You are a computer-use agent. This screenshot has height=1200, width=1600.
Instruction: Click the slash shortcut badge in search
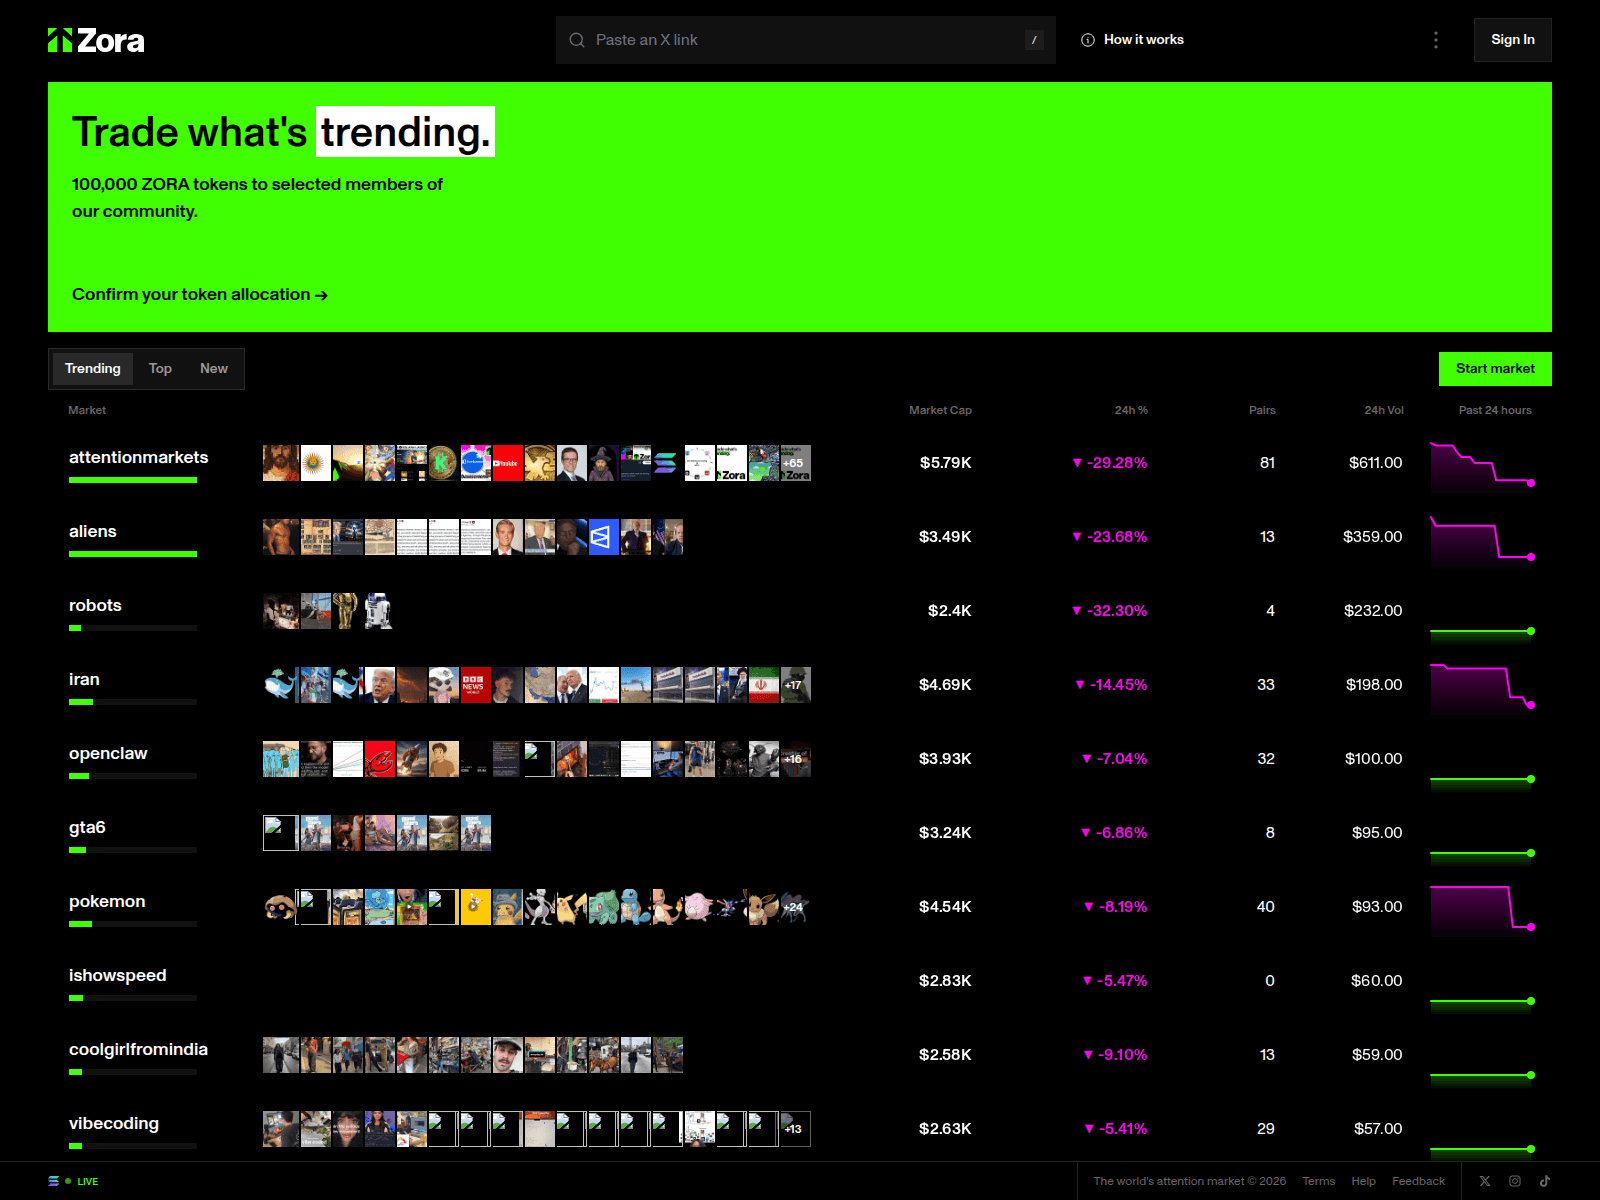tap(1034, 40)
